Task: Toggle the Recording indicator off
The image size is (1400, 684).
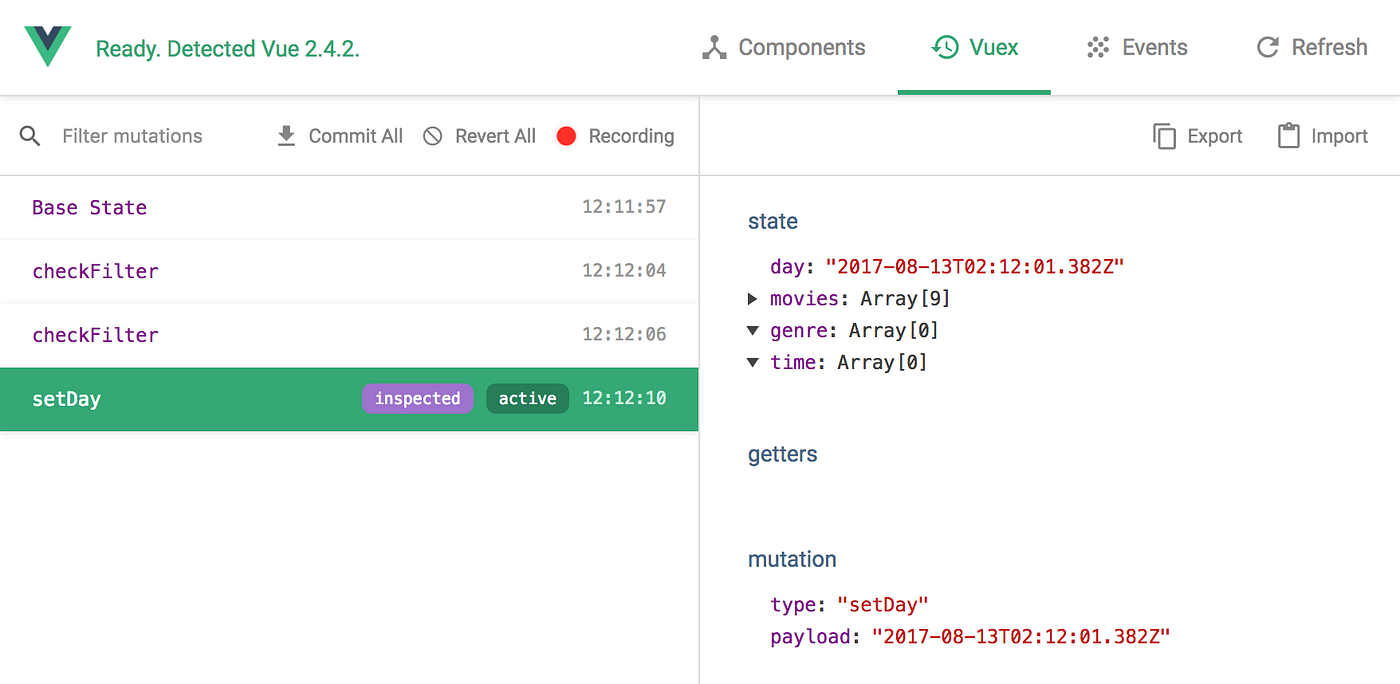Action: 568,135
